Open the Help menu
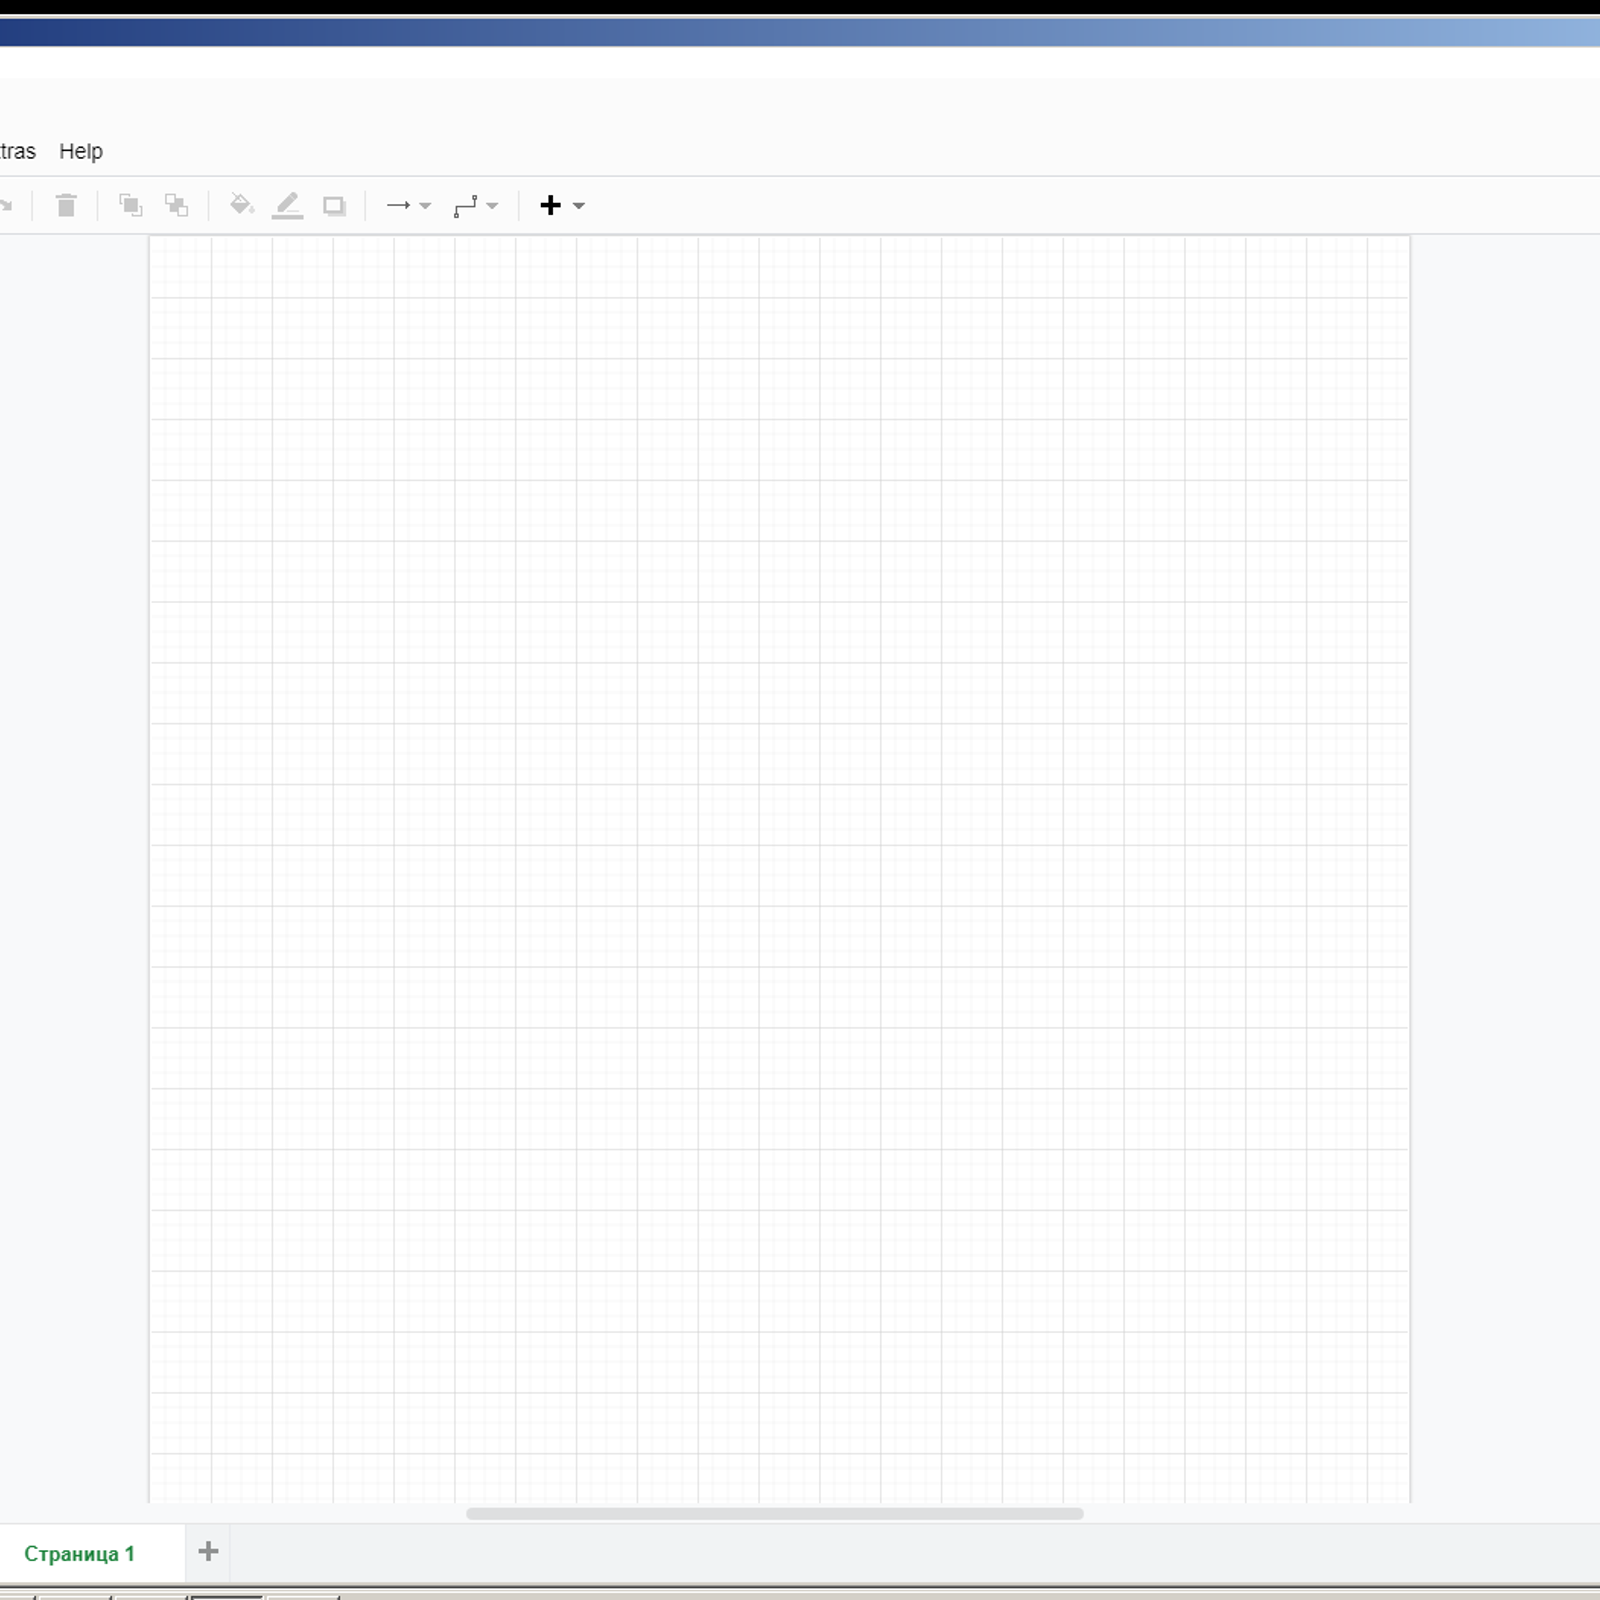 point(81,151)
